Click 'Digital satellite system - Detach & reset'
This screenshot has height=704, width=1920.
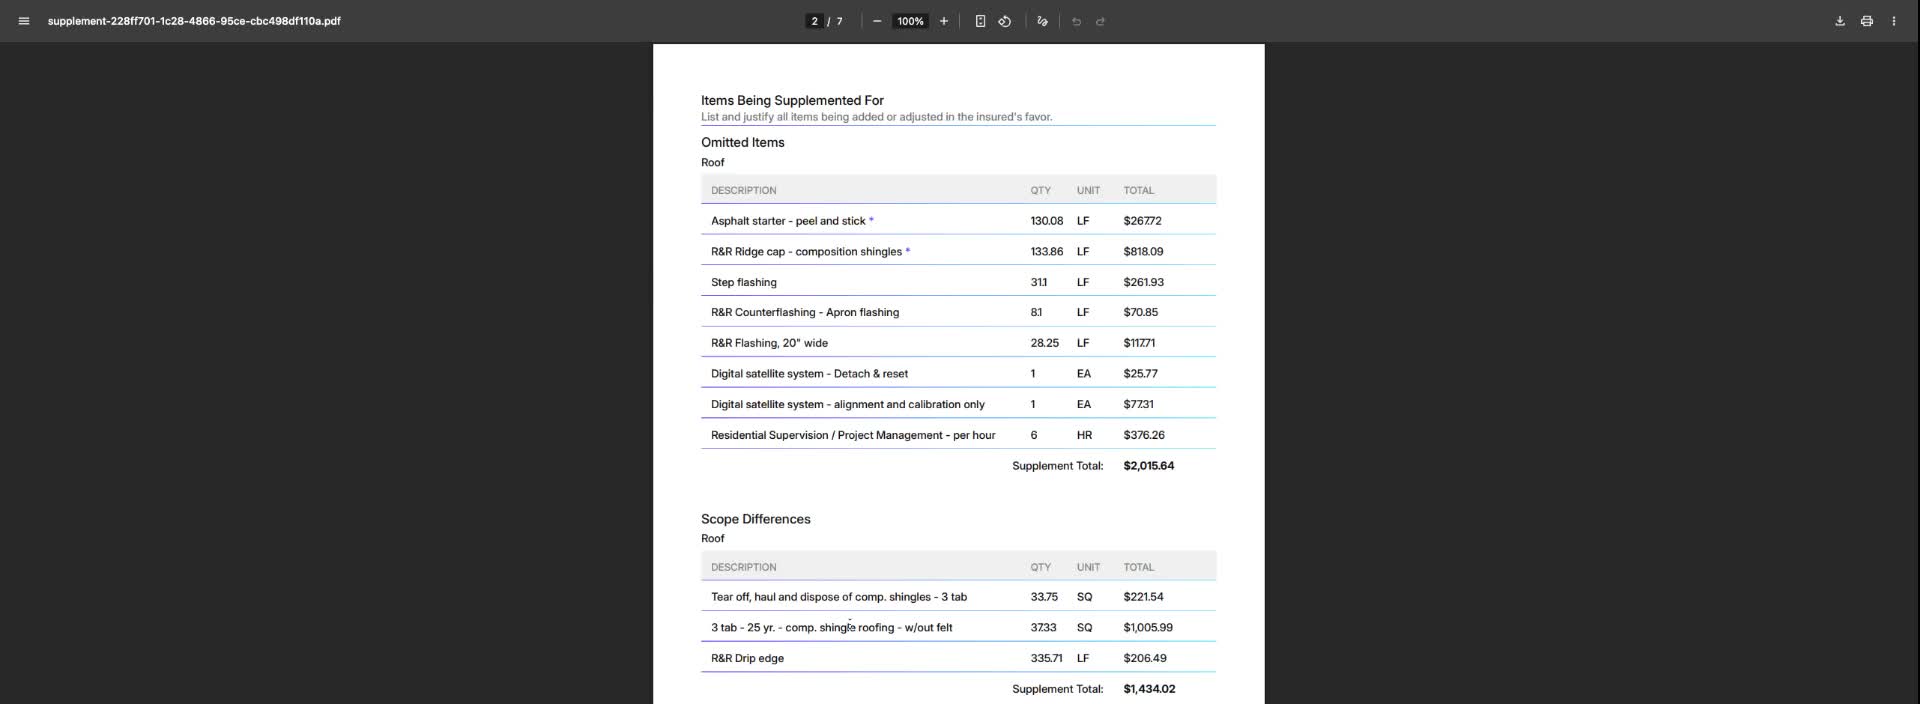(809, 374)
